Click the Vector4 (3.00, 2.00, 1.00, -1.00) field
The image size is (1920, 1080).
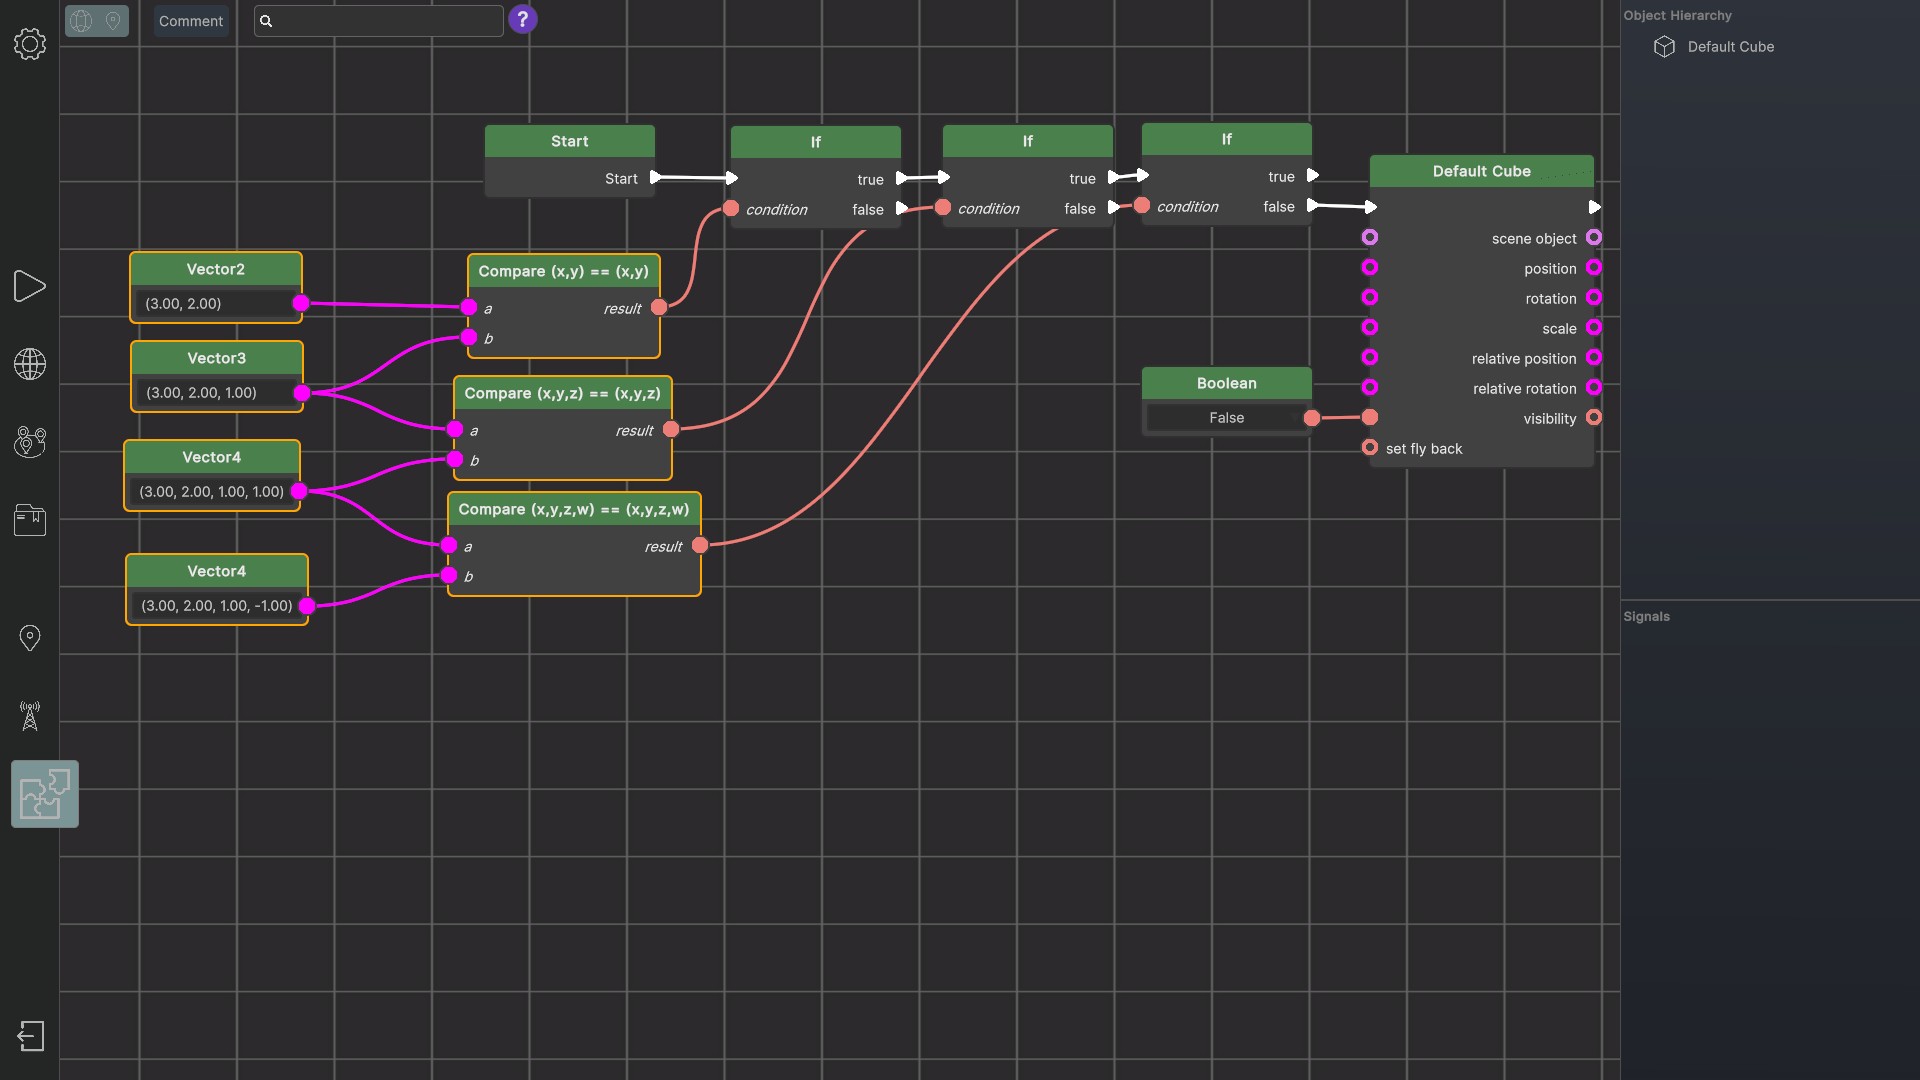tap(216, 606)
